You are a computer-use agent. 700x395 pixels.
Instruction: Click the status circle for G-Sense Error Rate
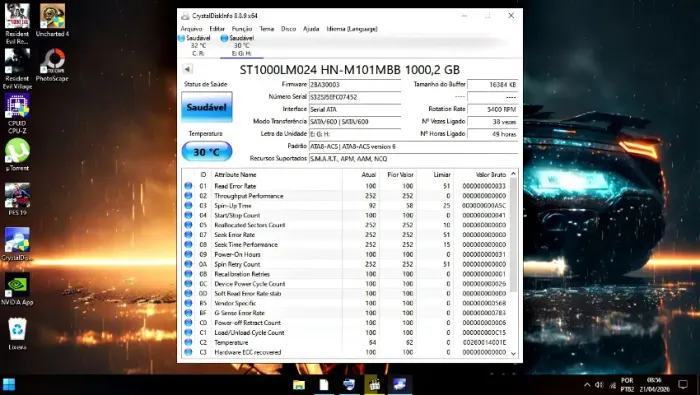click(188, 313)
